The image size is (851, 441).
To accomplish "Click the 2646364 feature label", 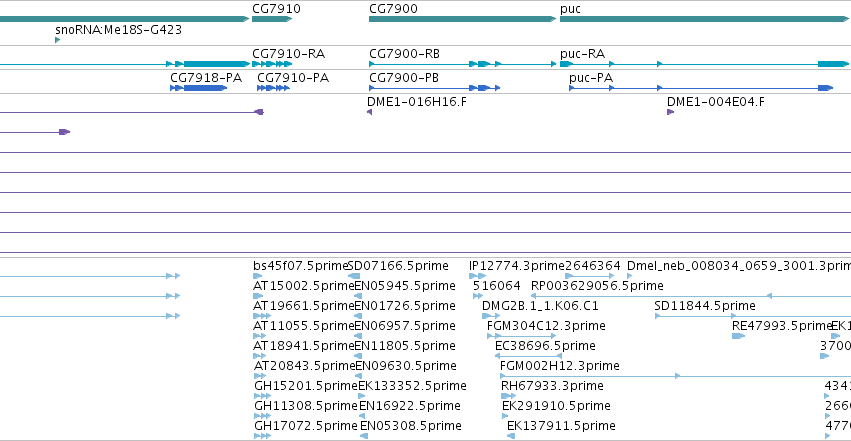I will (593, 266).
